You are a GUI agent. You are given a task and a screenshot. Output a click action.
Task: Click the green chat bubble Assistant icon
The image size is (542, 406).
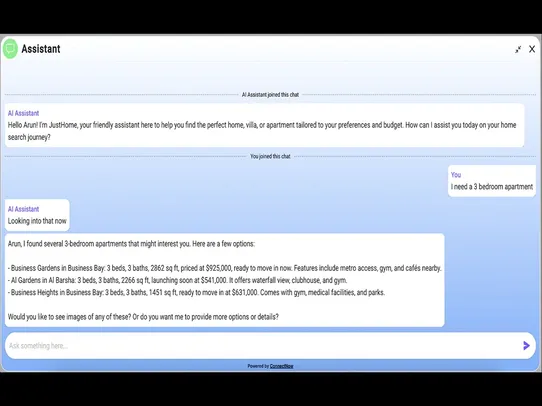pyautogui.click(x=10, y=49)
